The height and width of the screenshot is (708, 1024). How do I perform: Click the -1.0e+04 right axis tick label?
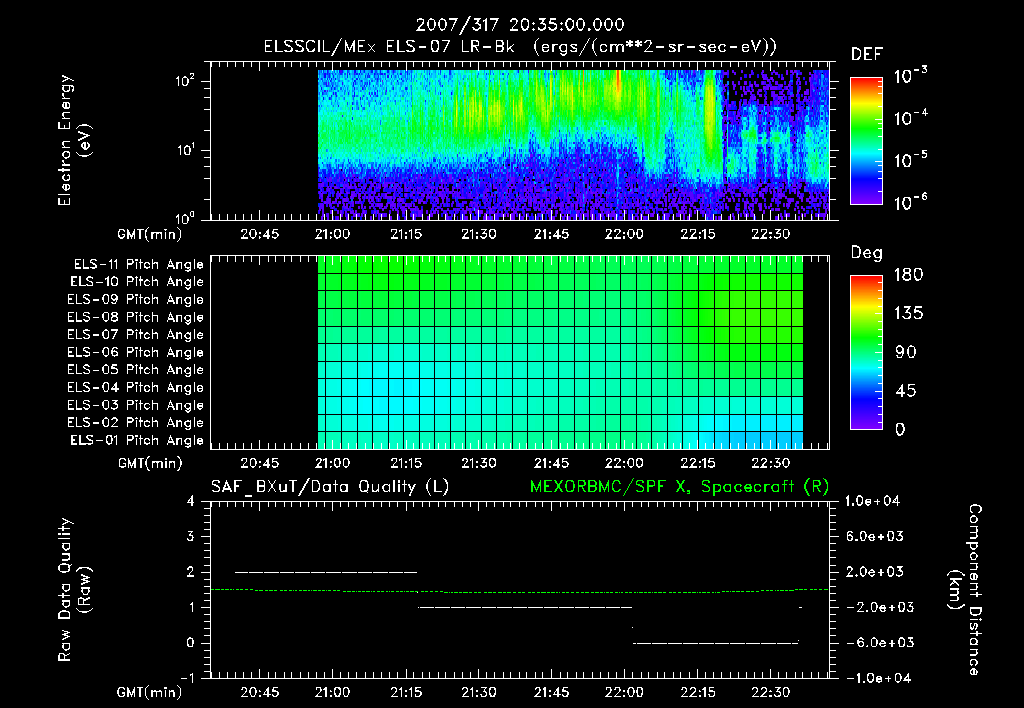coord(879,678)
